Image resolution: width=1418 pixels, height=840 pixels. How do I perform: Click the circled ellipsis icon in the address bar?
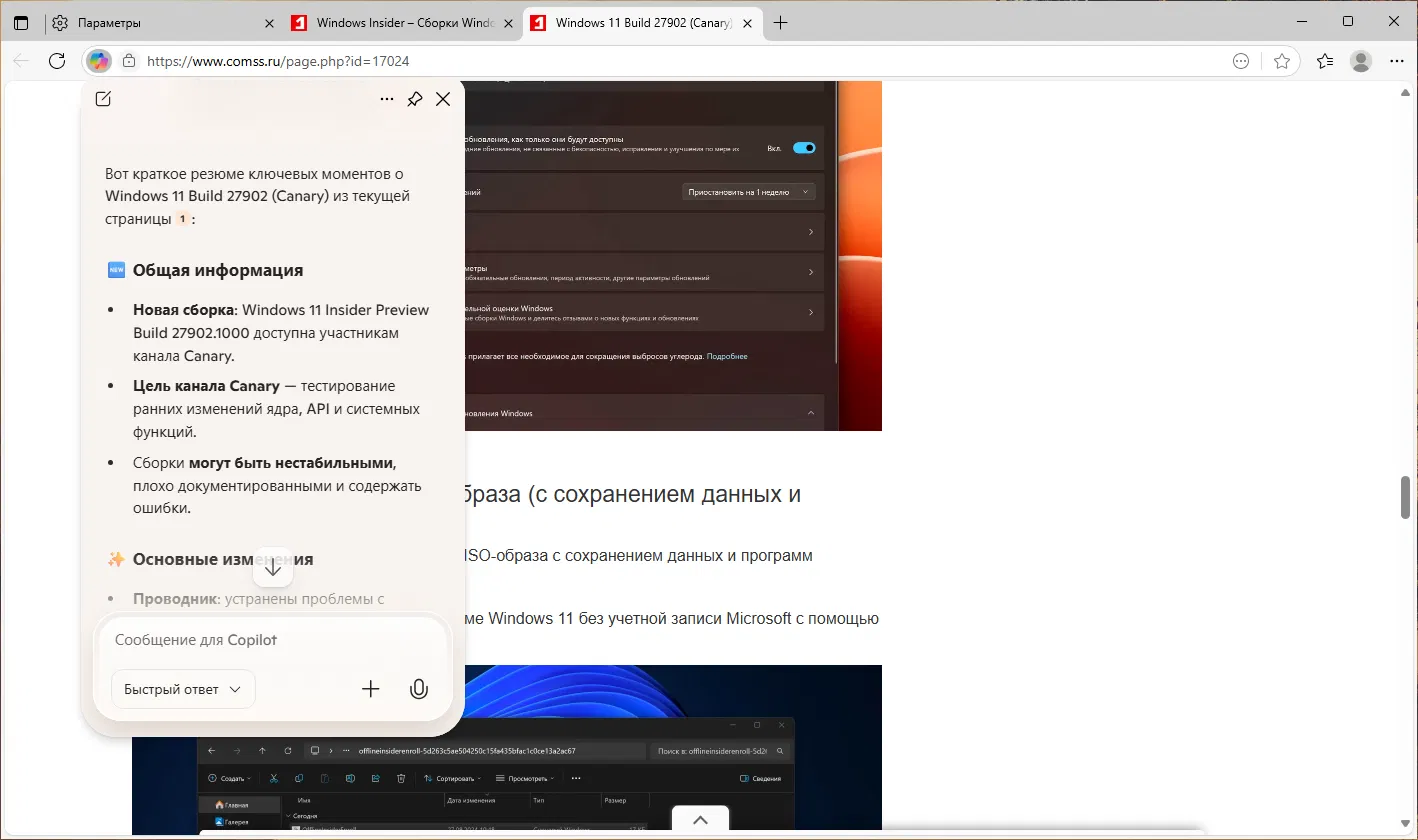coord(1241,61)
